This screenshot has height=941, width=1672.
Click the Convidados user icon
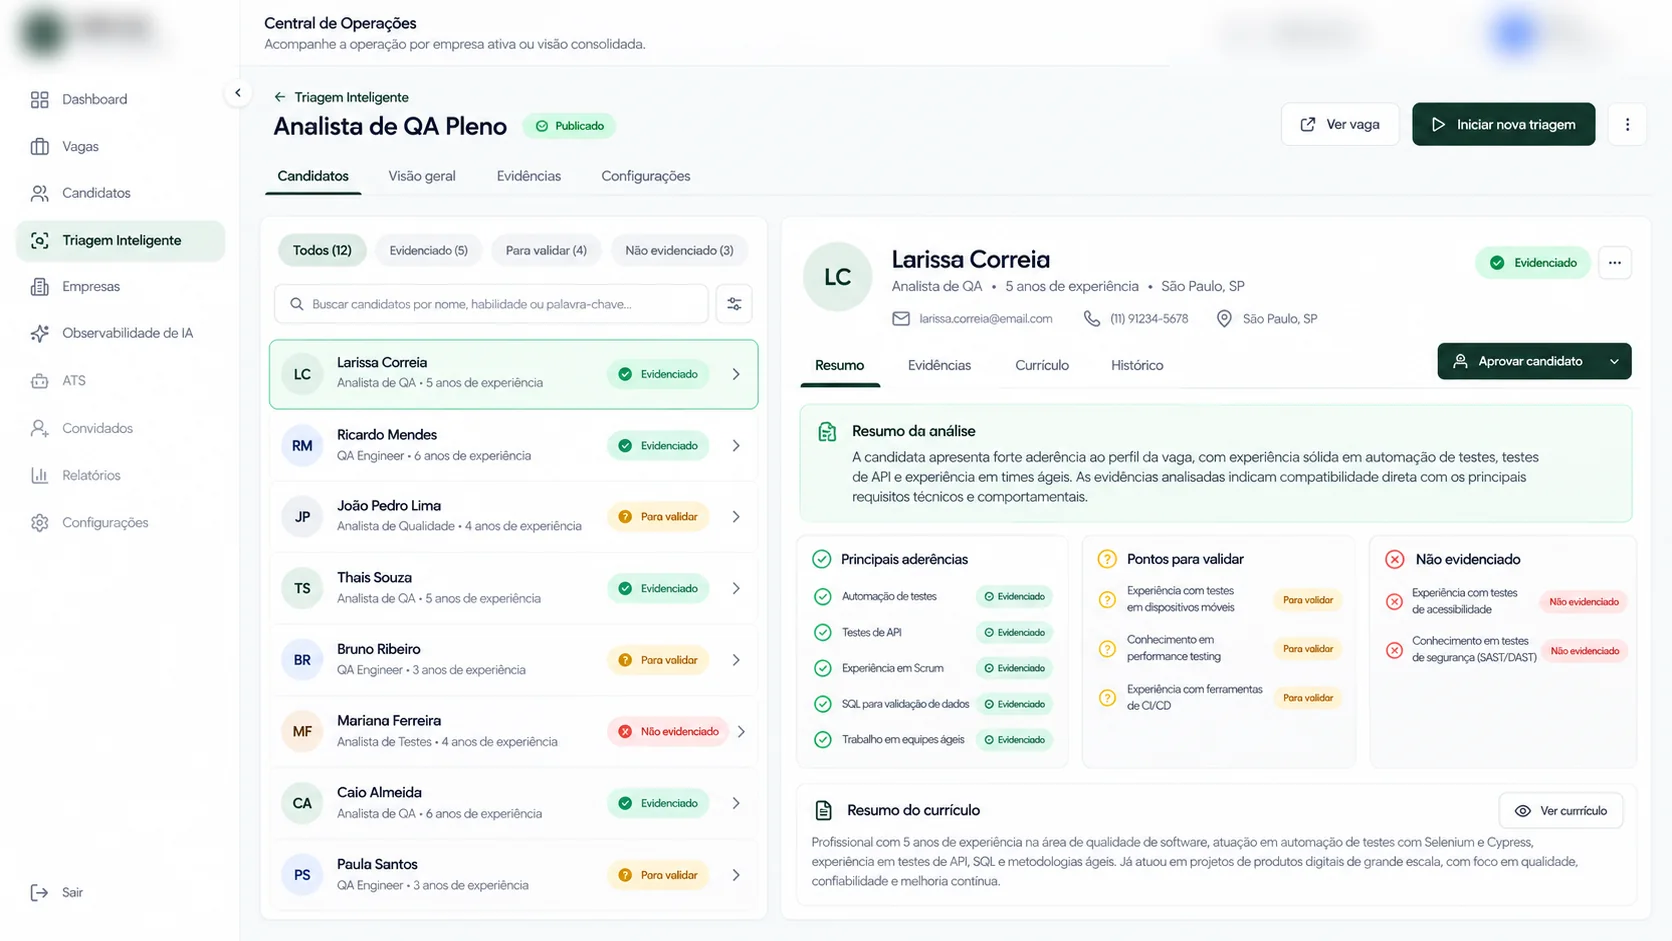39,428
